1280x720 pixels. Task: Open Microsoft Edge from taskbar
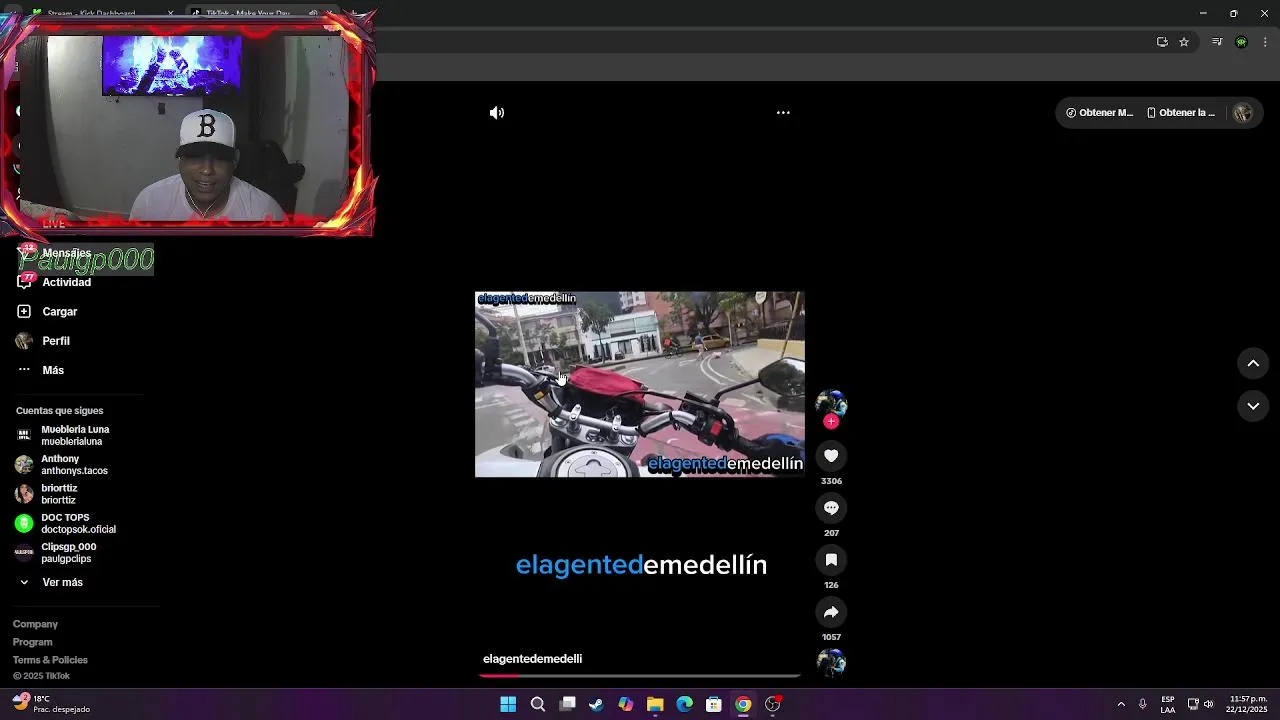point(684,704)
